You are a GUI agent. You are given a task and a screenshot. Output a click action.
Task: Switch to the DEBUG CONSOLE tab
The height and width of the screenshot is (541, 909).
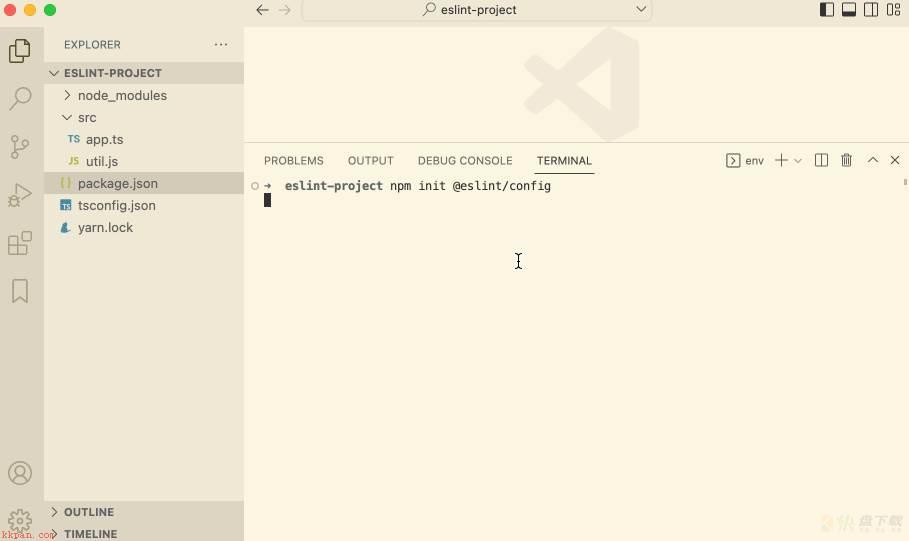[465, 161]
